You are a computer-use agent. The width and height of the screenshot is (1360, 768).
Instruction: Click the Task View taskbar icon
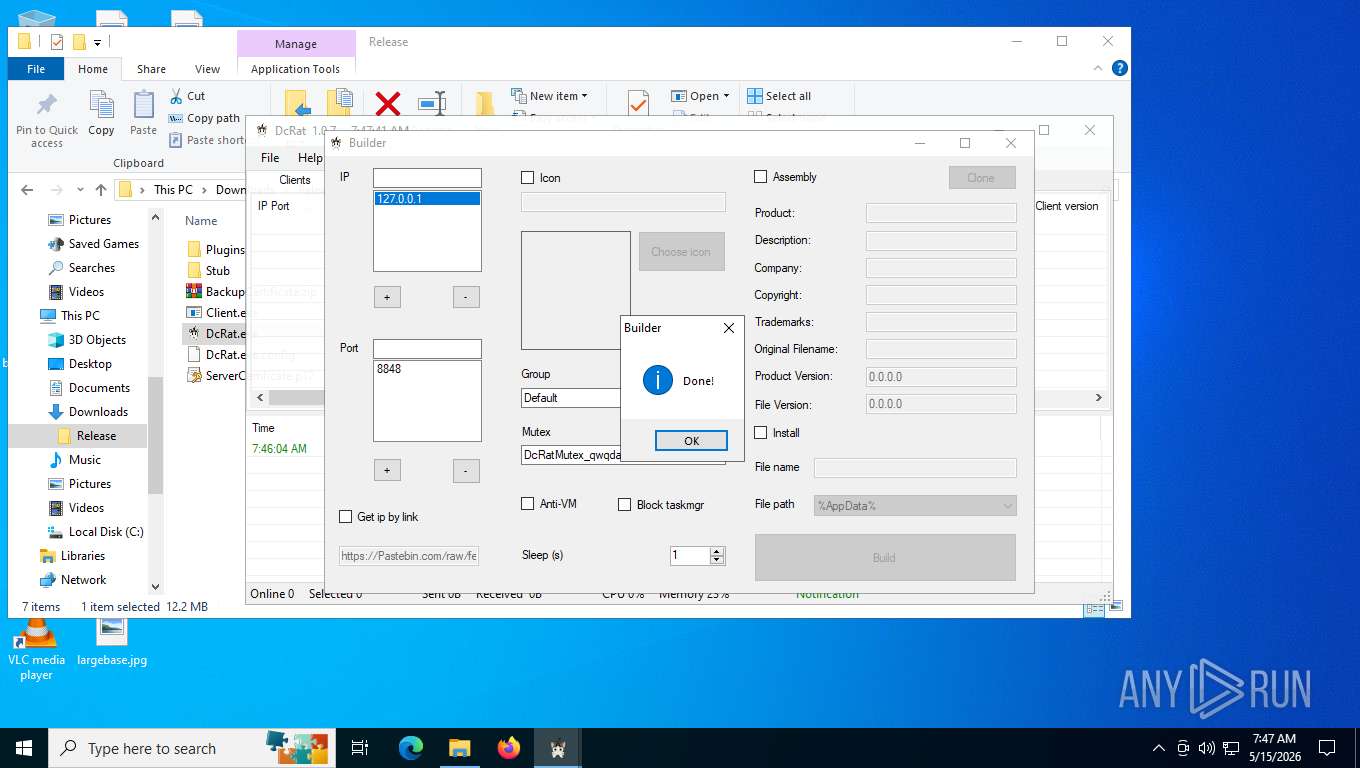(360, 748)
